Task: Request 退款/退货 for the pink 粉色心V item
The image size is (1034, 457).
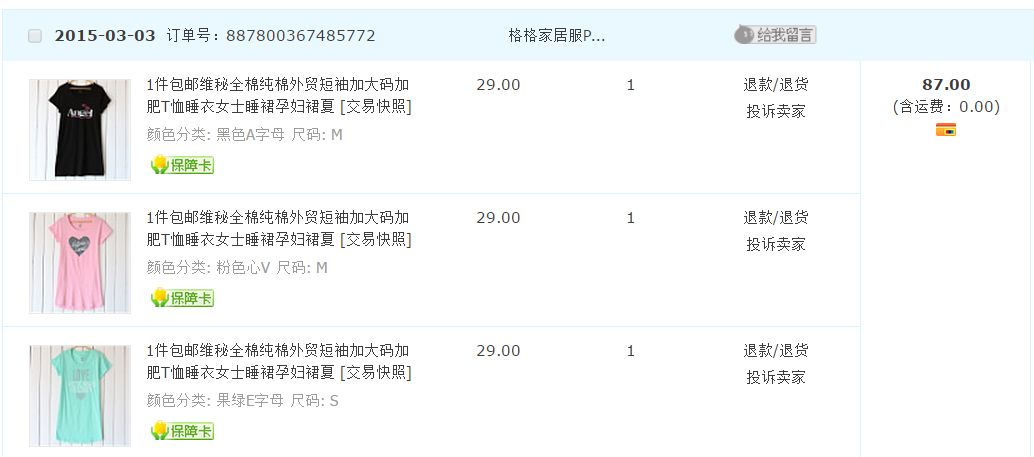Action: 775,218
